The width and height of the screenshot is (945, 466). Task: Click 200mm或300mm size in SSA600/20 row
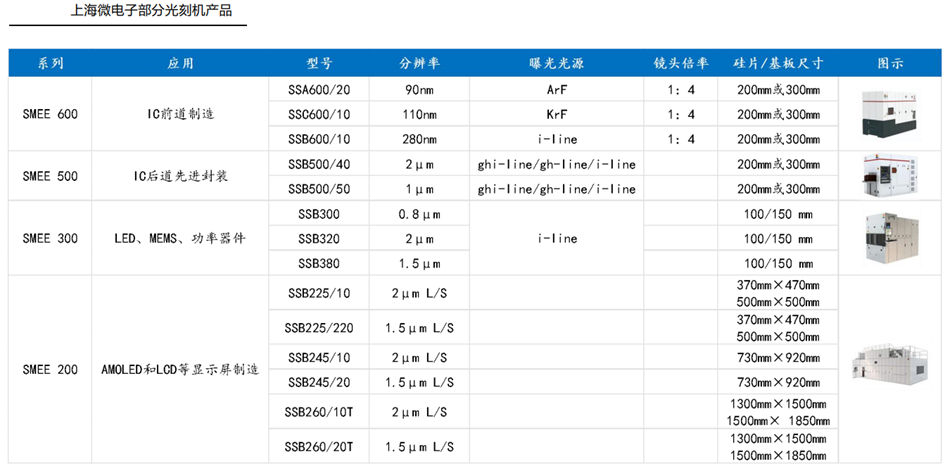click(778, 90)
